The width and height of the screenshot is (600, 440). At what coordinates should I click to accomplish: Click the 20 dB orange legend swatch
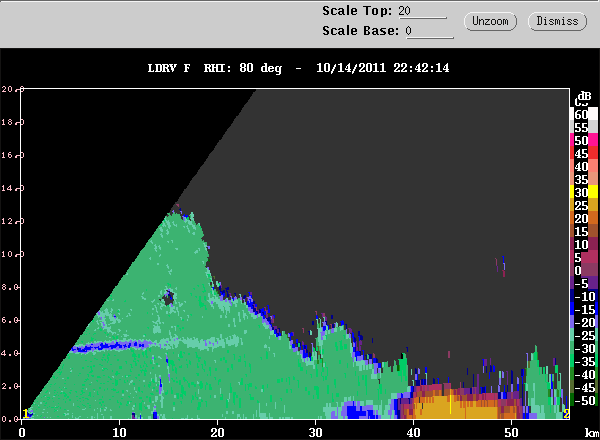[592, 217]
